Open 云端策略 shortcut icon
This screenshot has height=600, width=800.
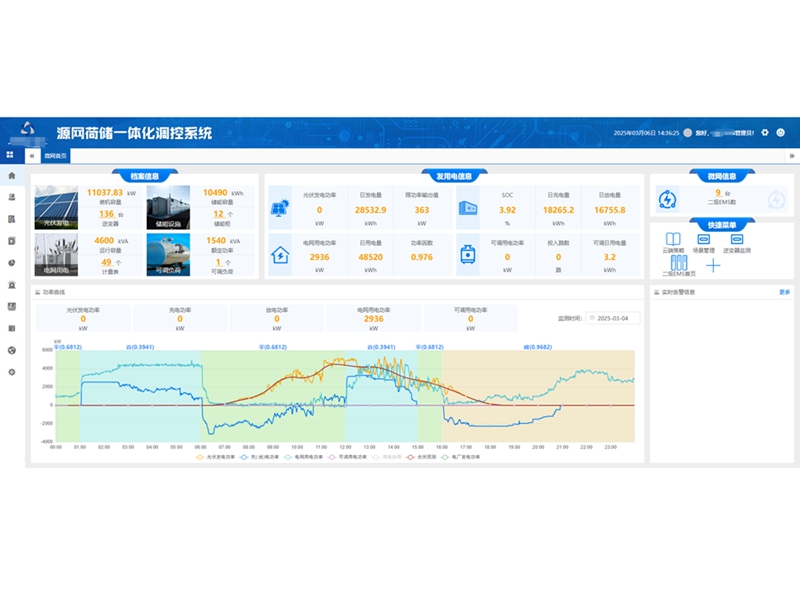point(674,240)
